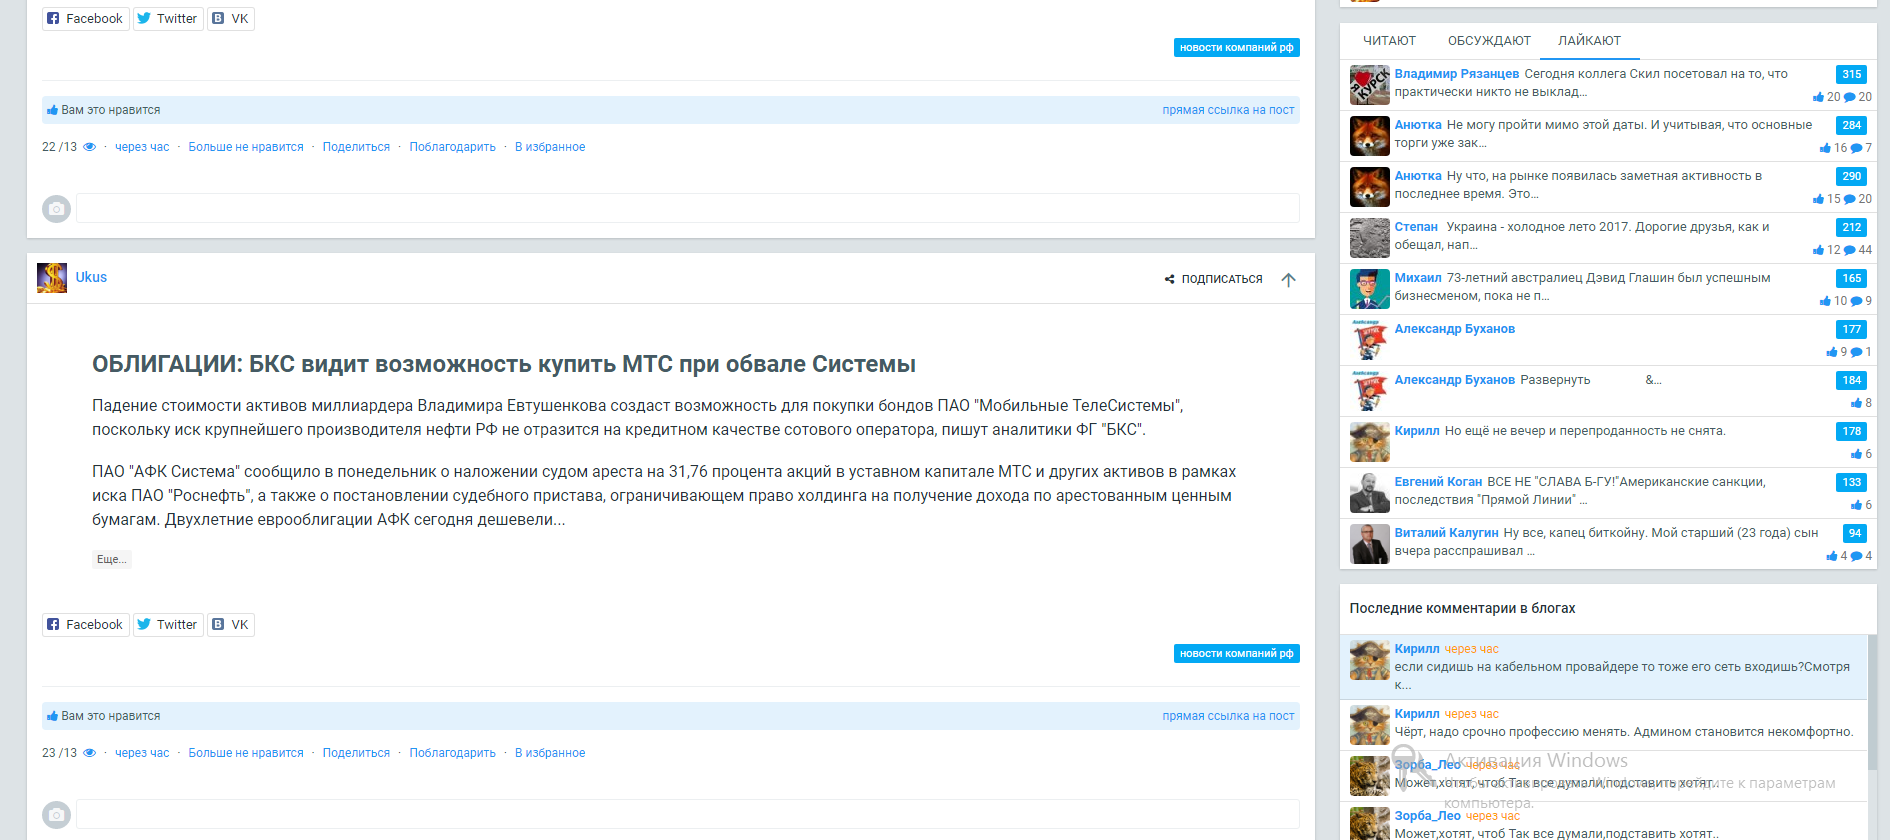Click Поблагодарить under Ukus post

[452, 753]
